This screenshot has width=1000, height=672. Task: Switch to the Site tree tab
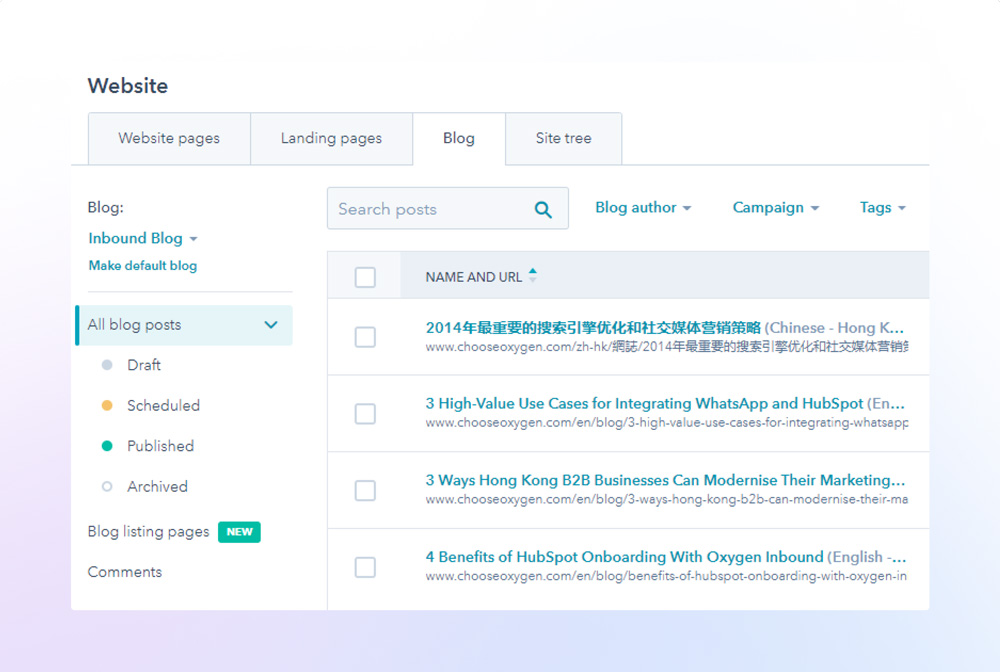pyautogui.click(x=563, y=138)
